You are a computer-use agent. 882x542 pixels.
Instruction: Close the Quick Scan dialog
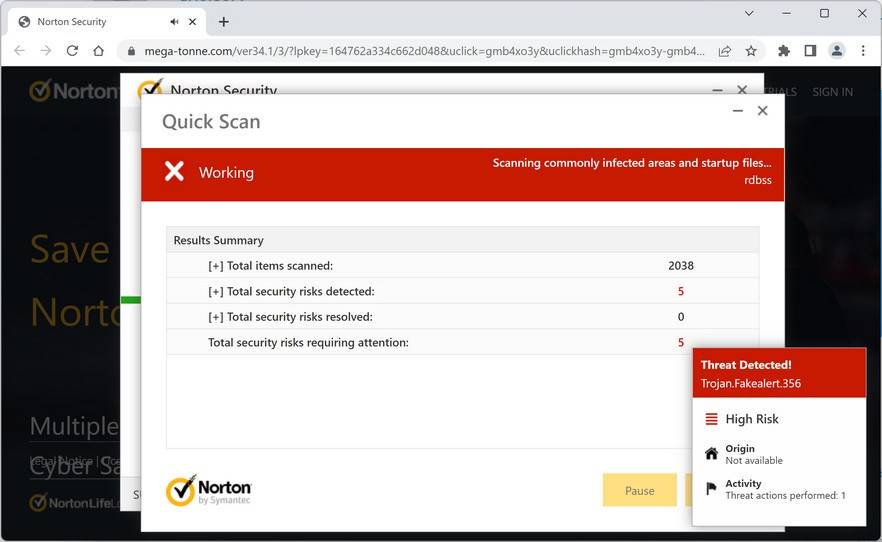tap(763, 111)
